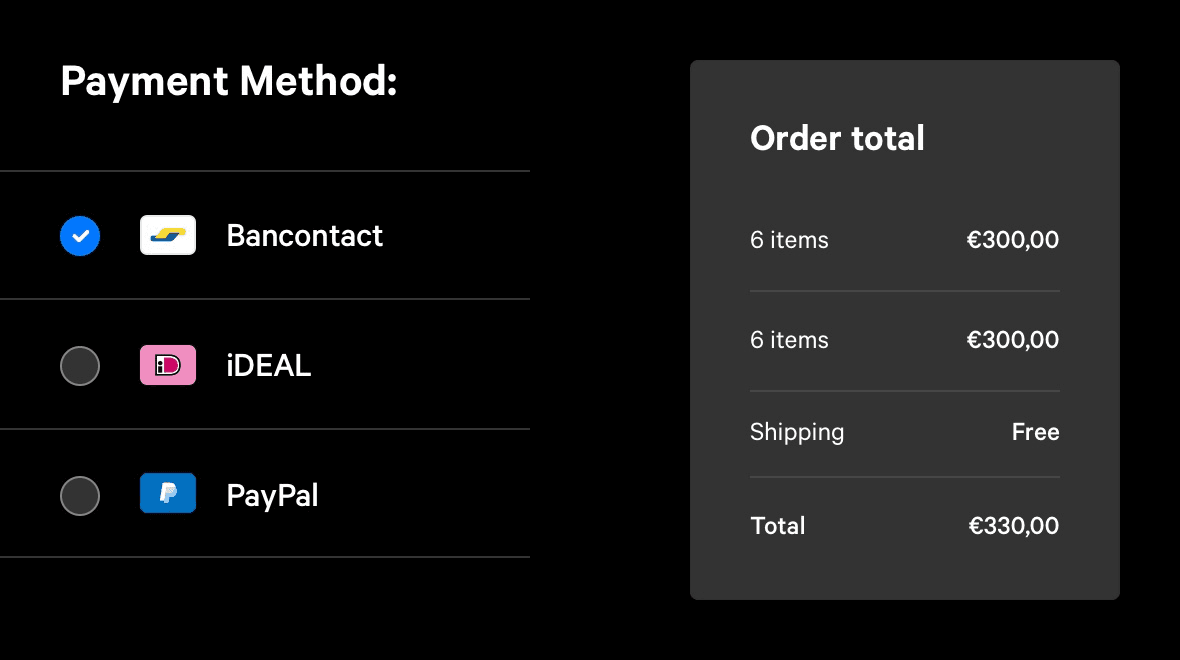Click the PayPal payment label
Image resolution: width=1180 pixels, height=660 pixels.
coord(272,496)
